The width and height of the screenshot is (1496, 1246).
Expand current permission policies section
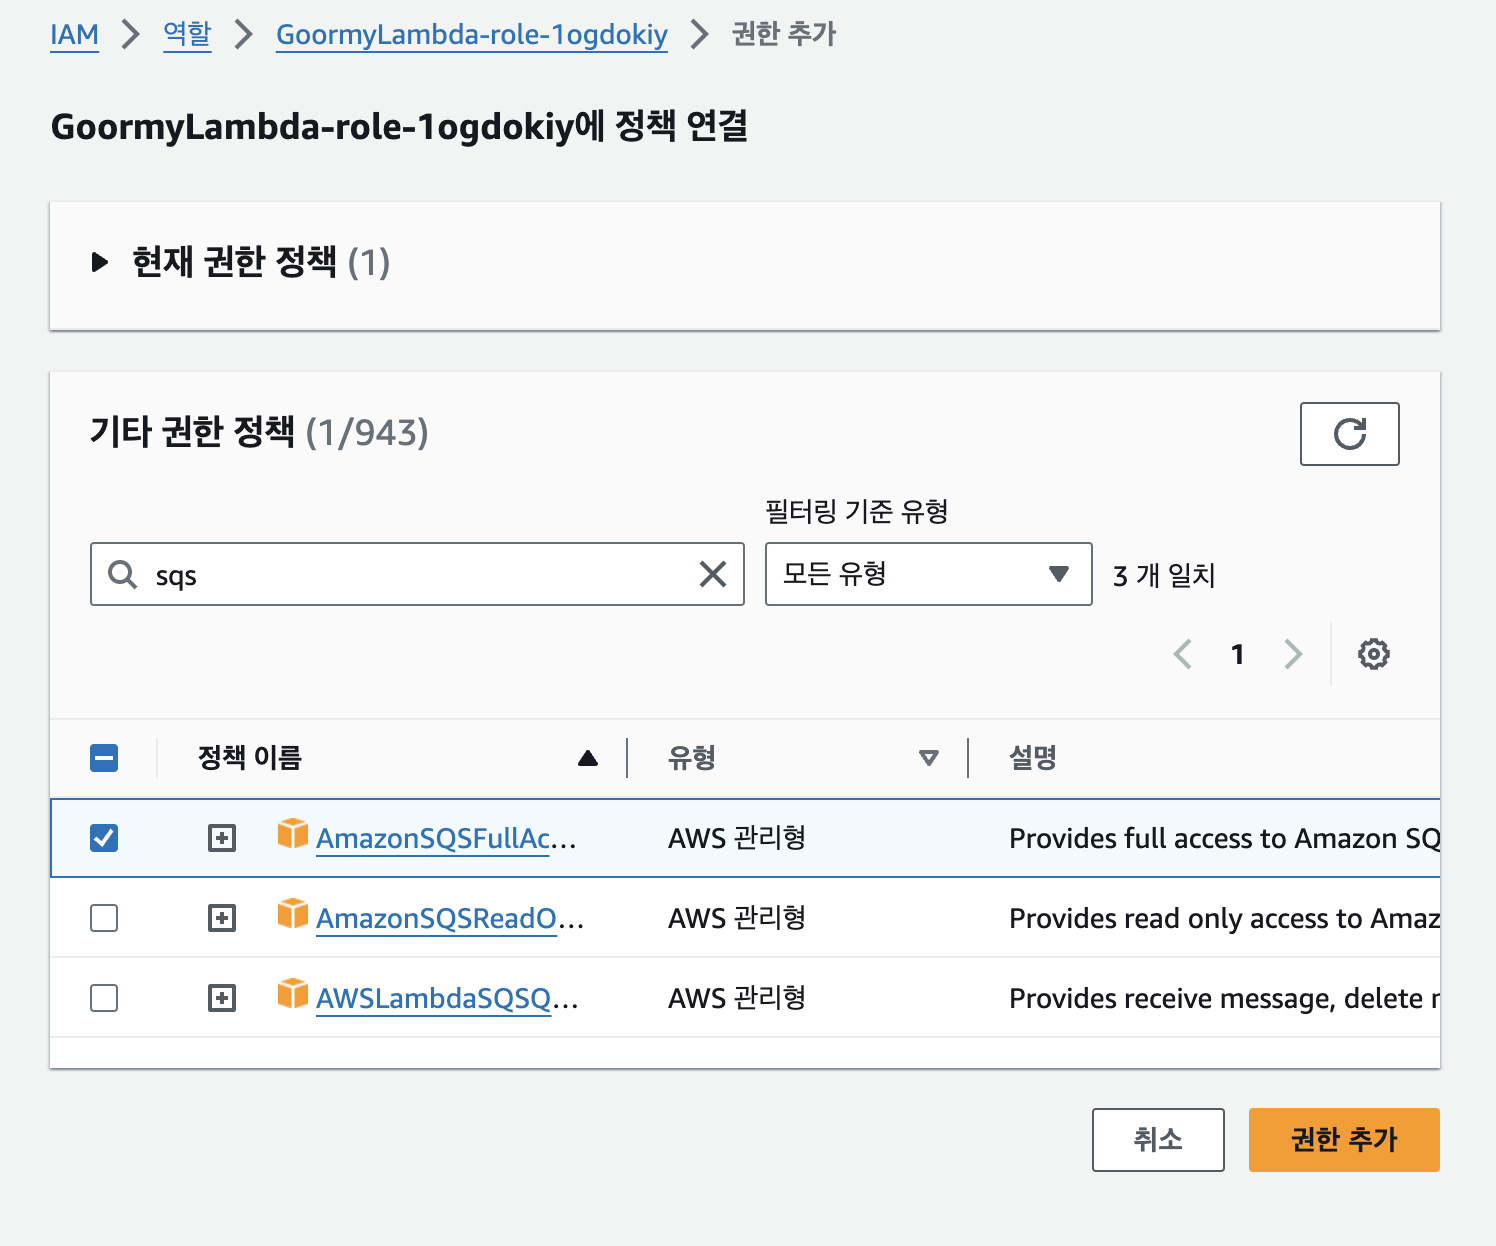point(99,262)
